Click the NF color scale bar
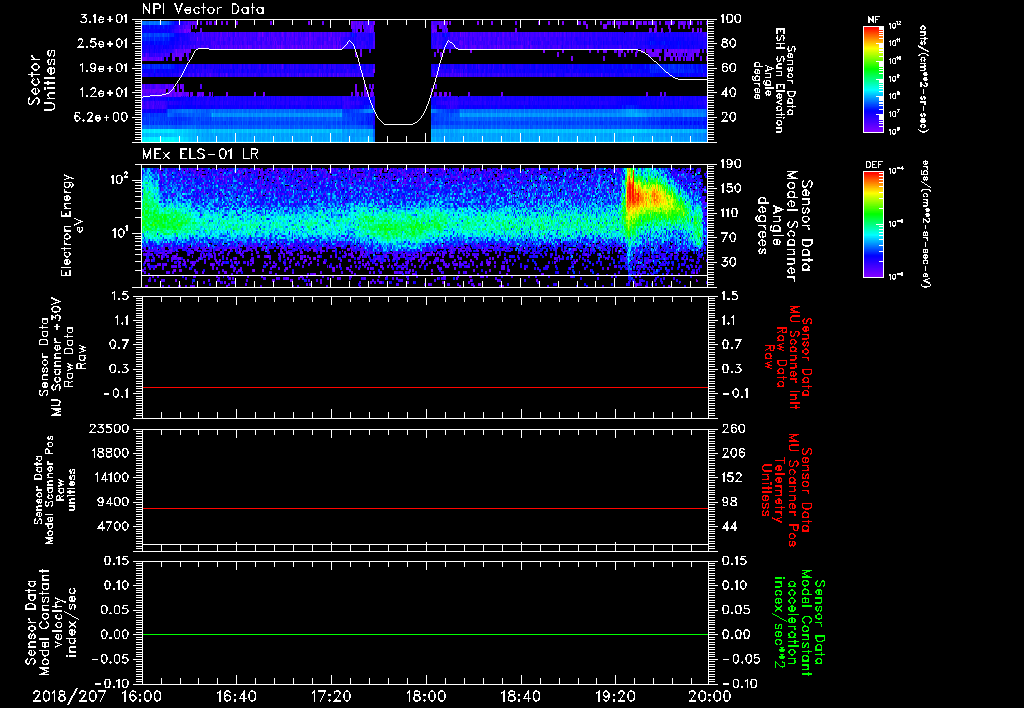1024x708 pixels. [x=874, y=78]
